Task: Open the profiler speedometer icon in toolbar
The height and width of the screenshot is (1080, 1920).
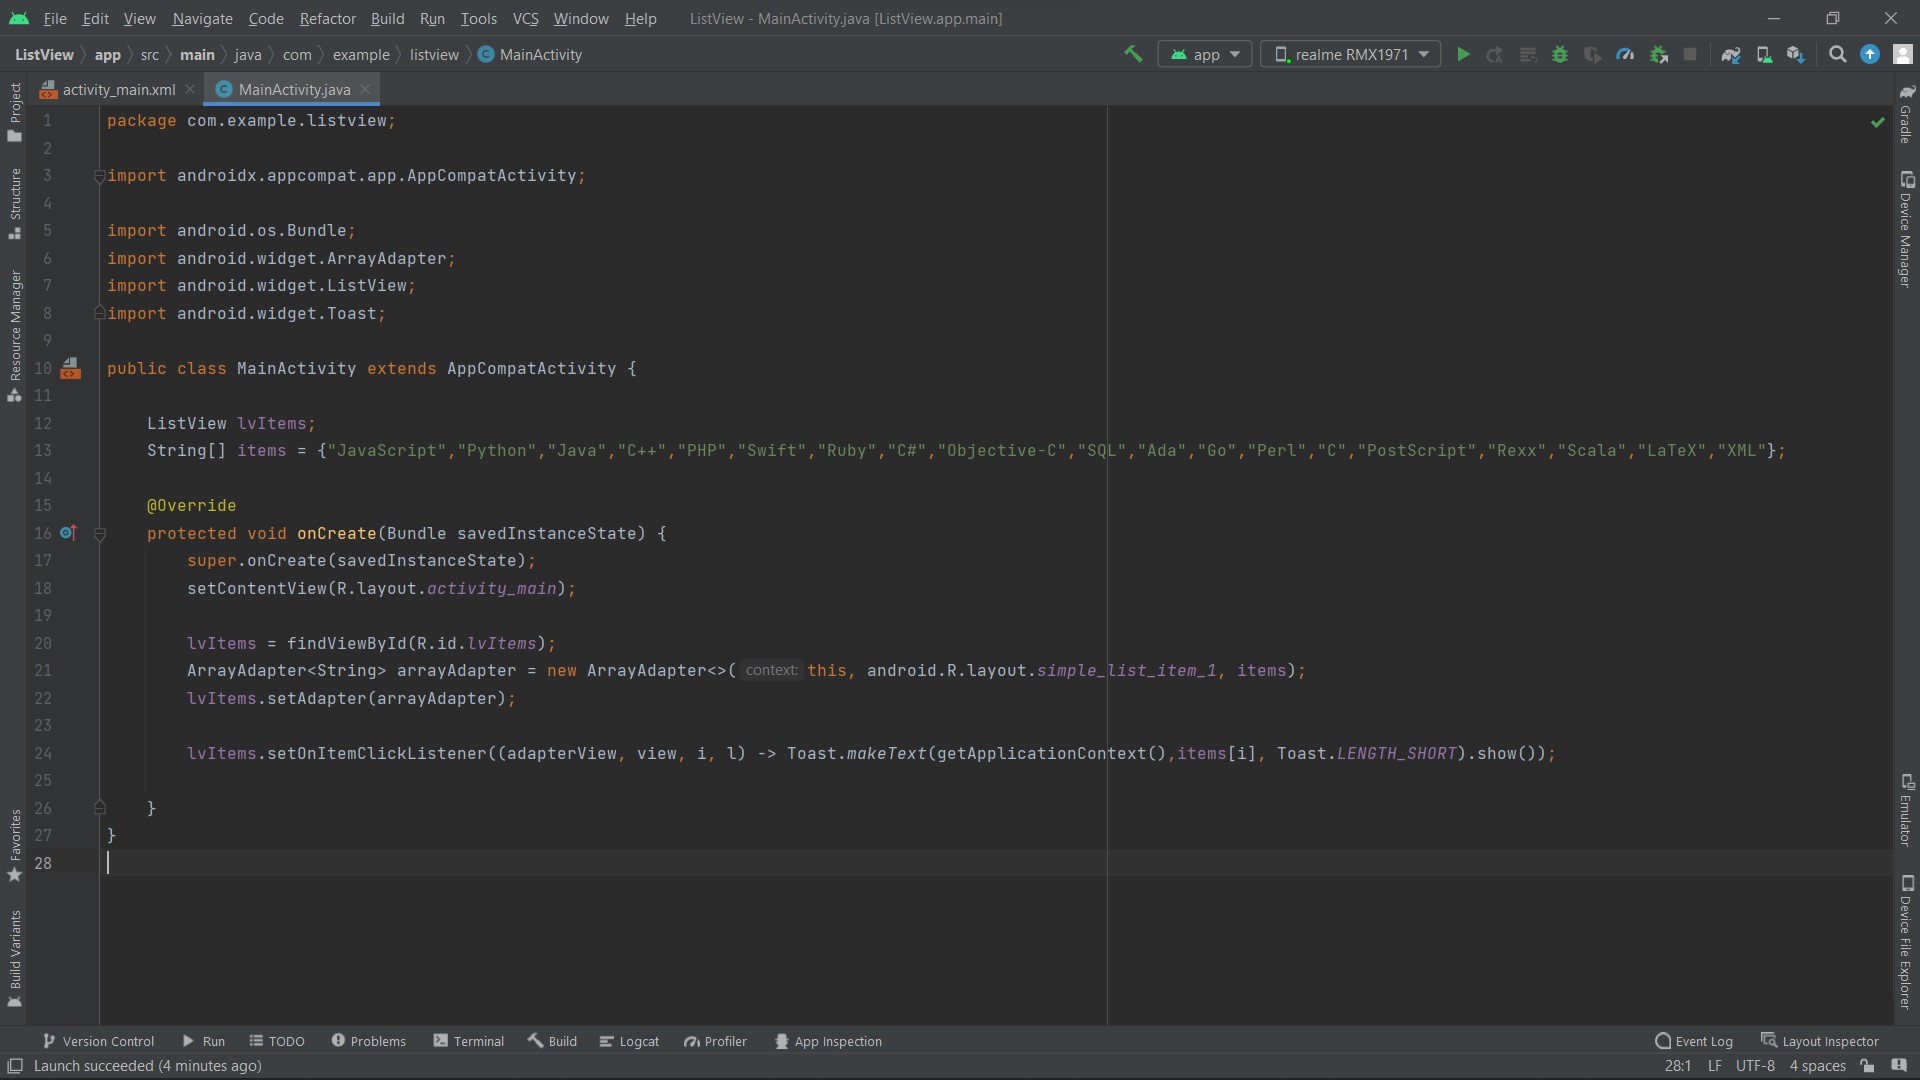Action: (x=1625, y=54)
